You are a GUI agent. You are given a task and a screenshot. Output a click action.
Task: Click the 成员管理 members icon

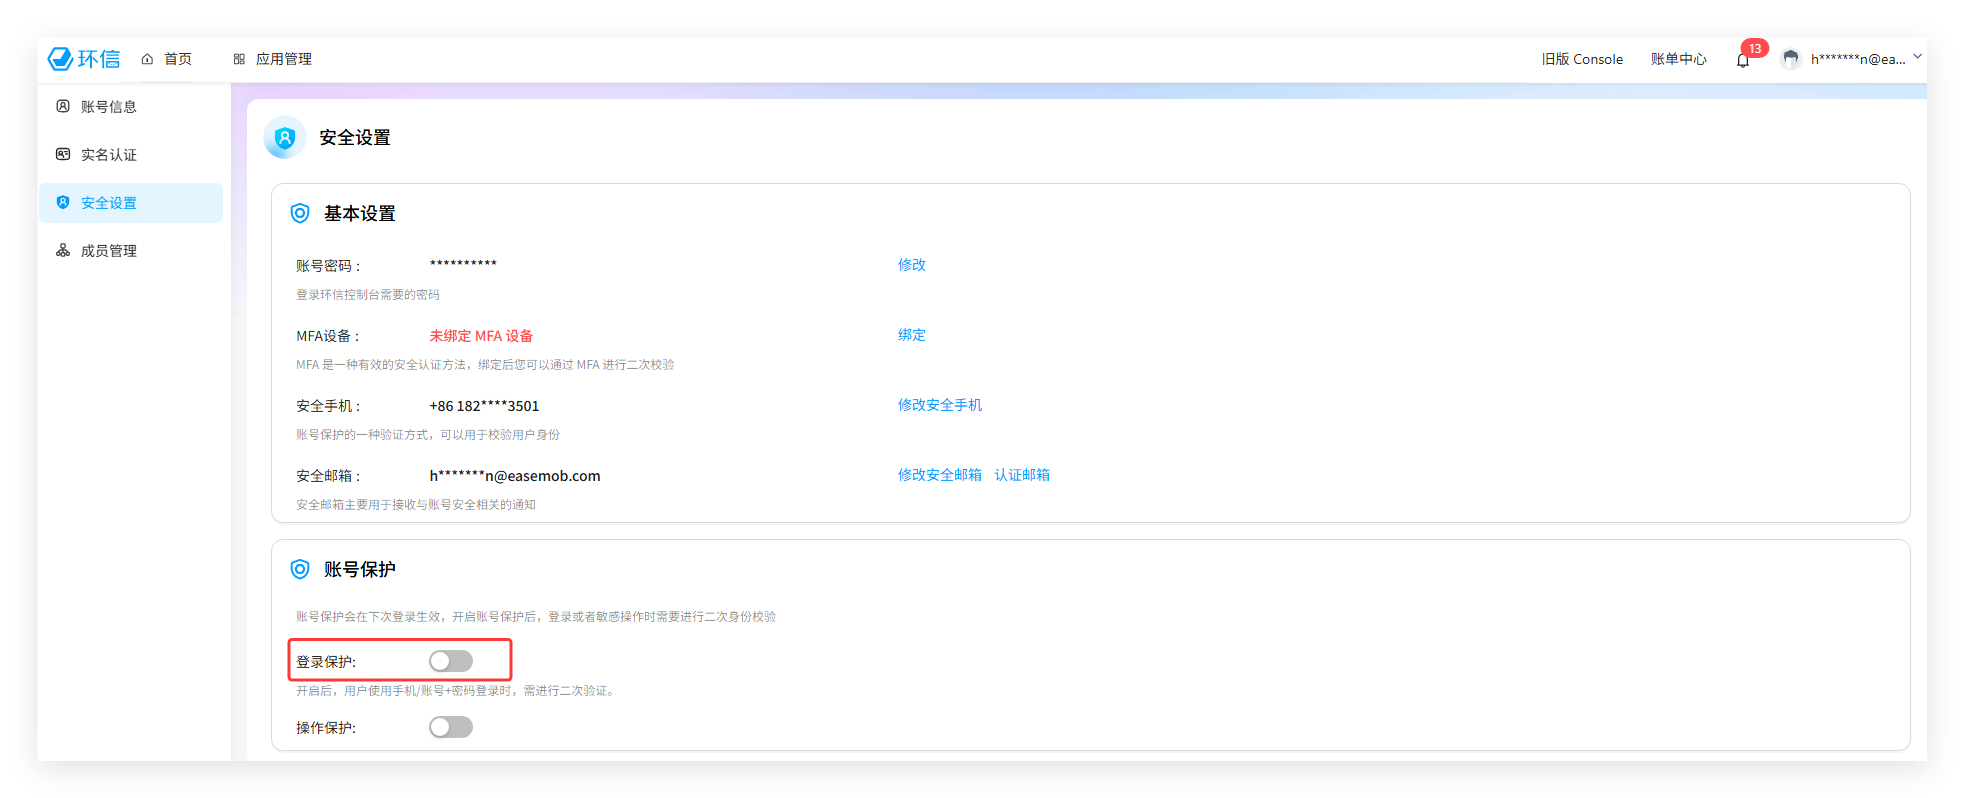click(63, 250)
